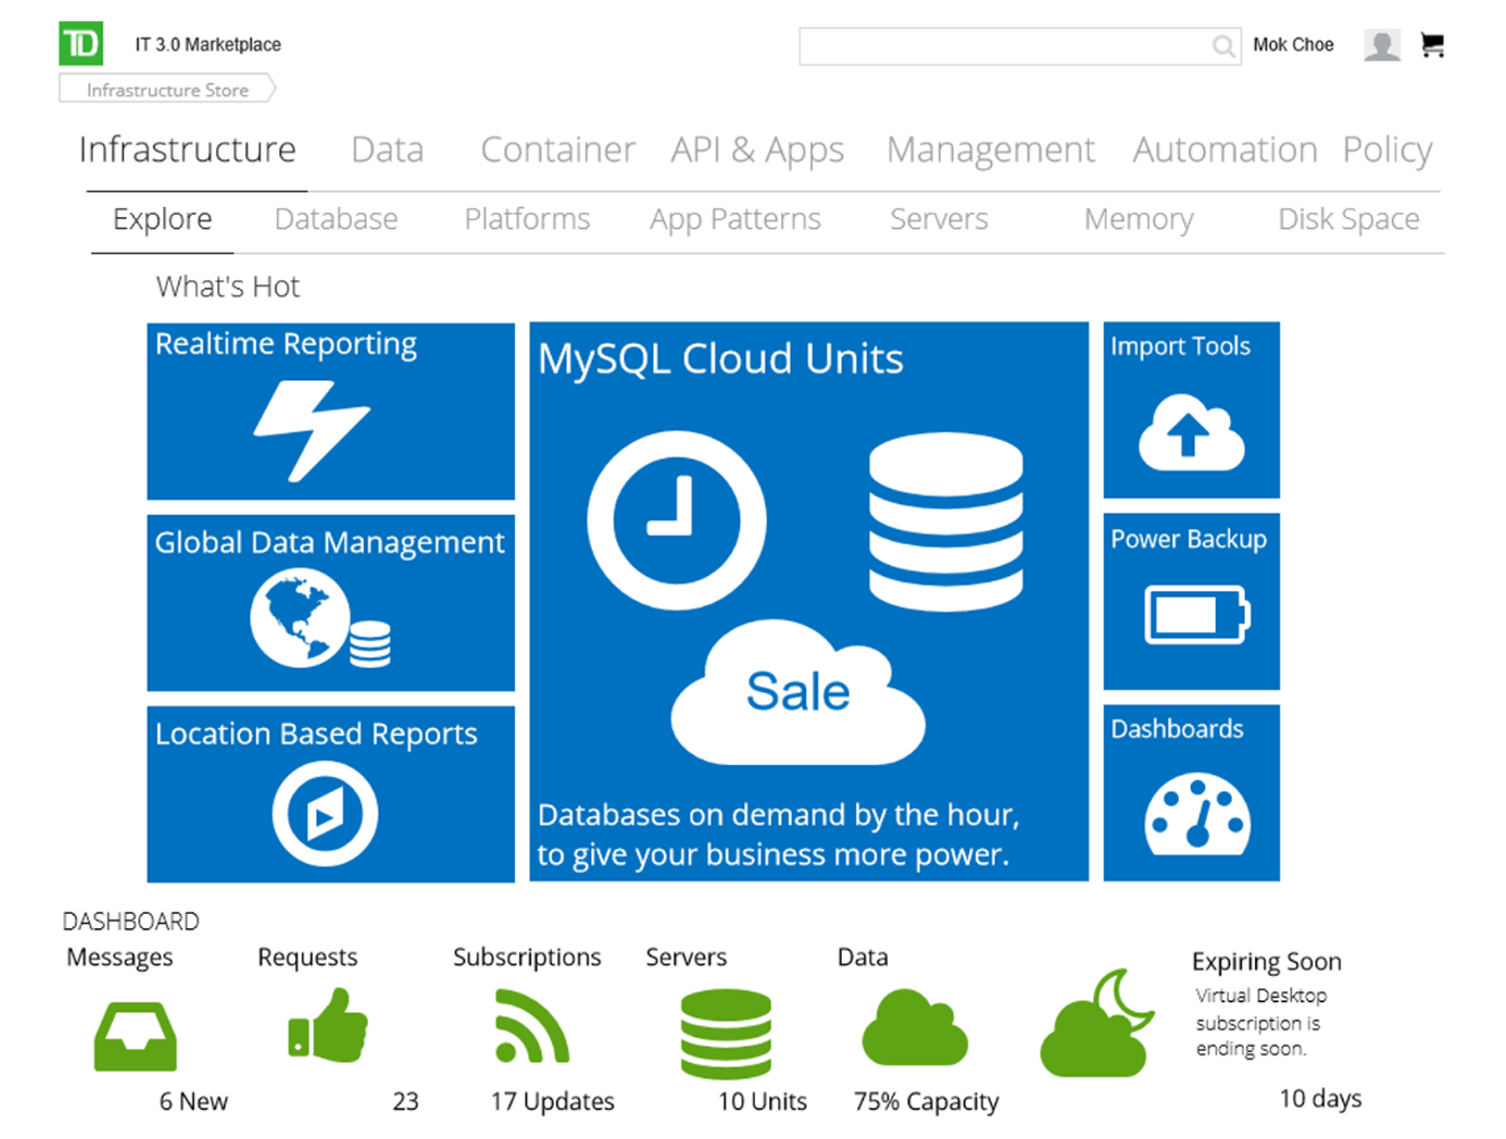This screenshot has width=1506, height=1139.
Task: Switch to the Database sub-tab
Action: [x=336, y=219]
